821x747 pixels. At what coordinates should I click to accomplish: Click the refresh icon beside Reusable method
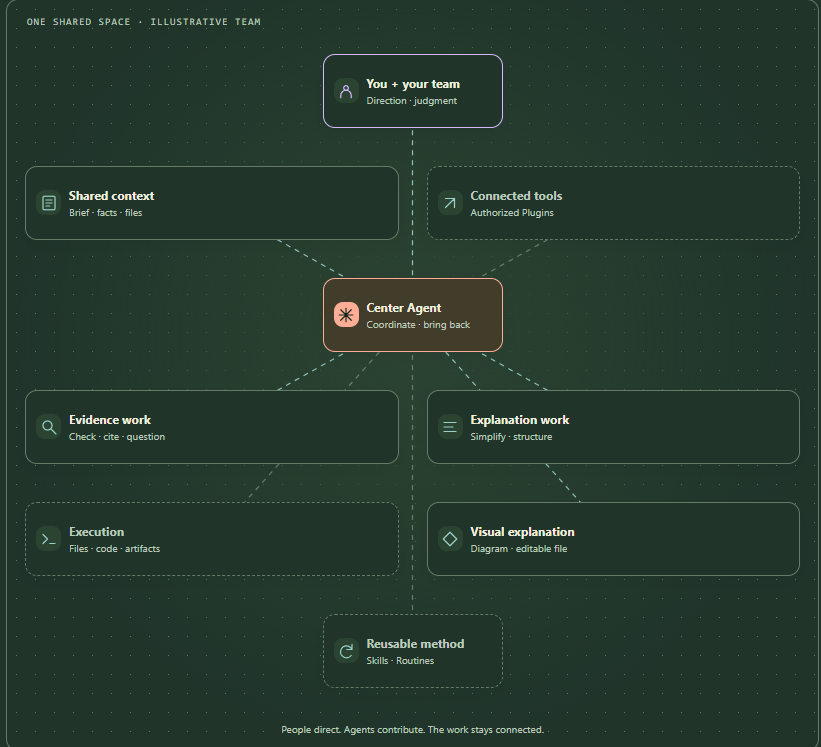pos(346,651)
